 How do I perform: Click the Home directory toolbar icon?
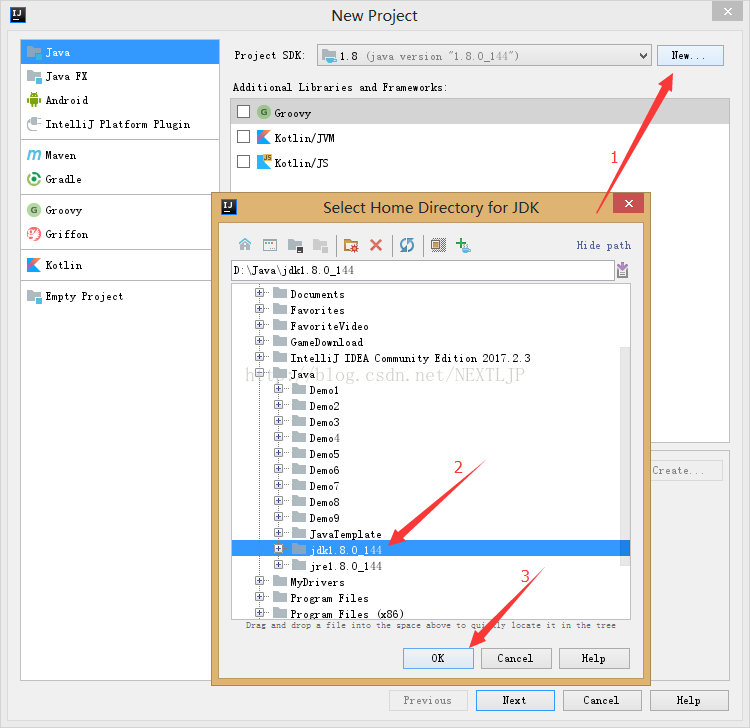pyautogui.click(x=245, y=245)
